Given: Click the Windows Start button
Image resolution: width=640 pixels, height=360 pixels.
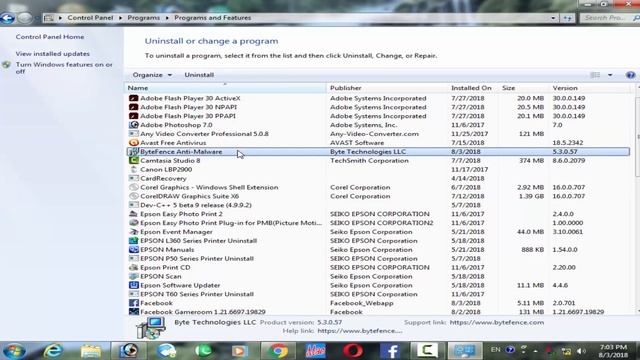Looking at the screenshot, I should (x=14, y=351).
